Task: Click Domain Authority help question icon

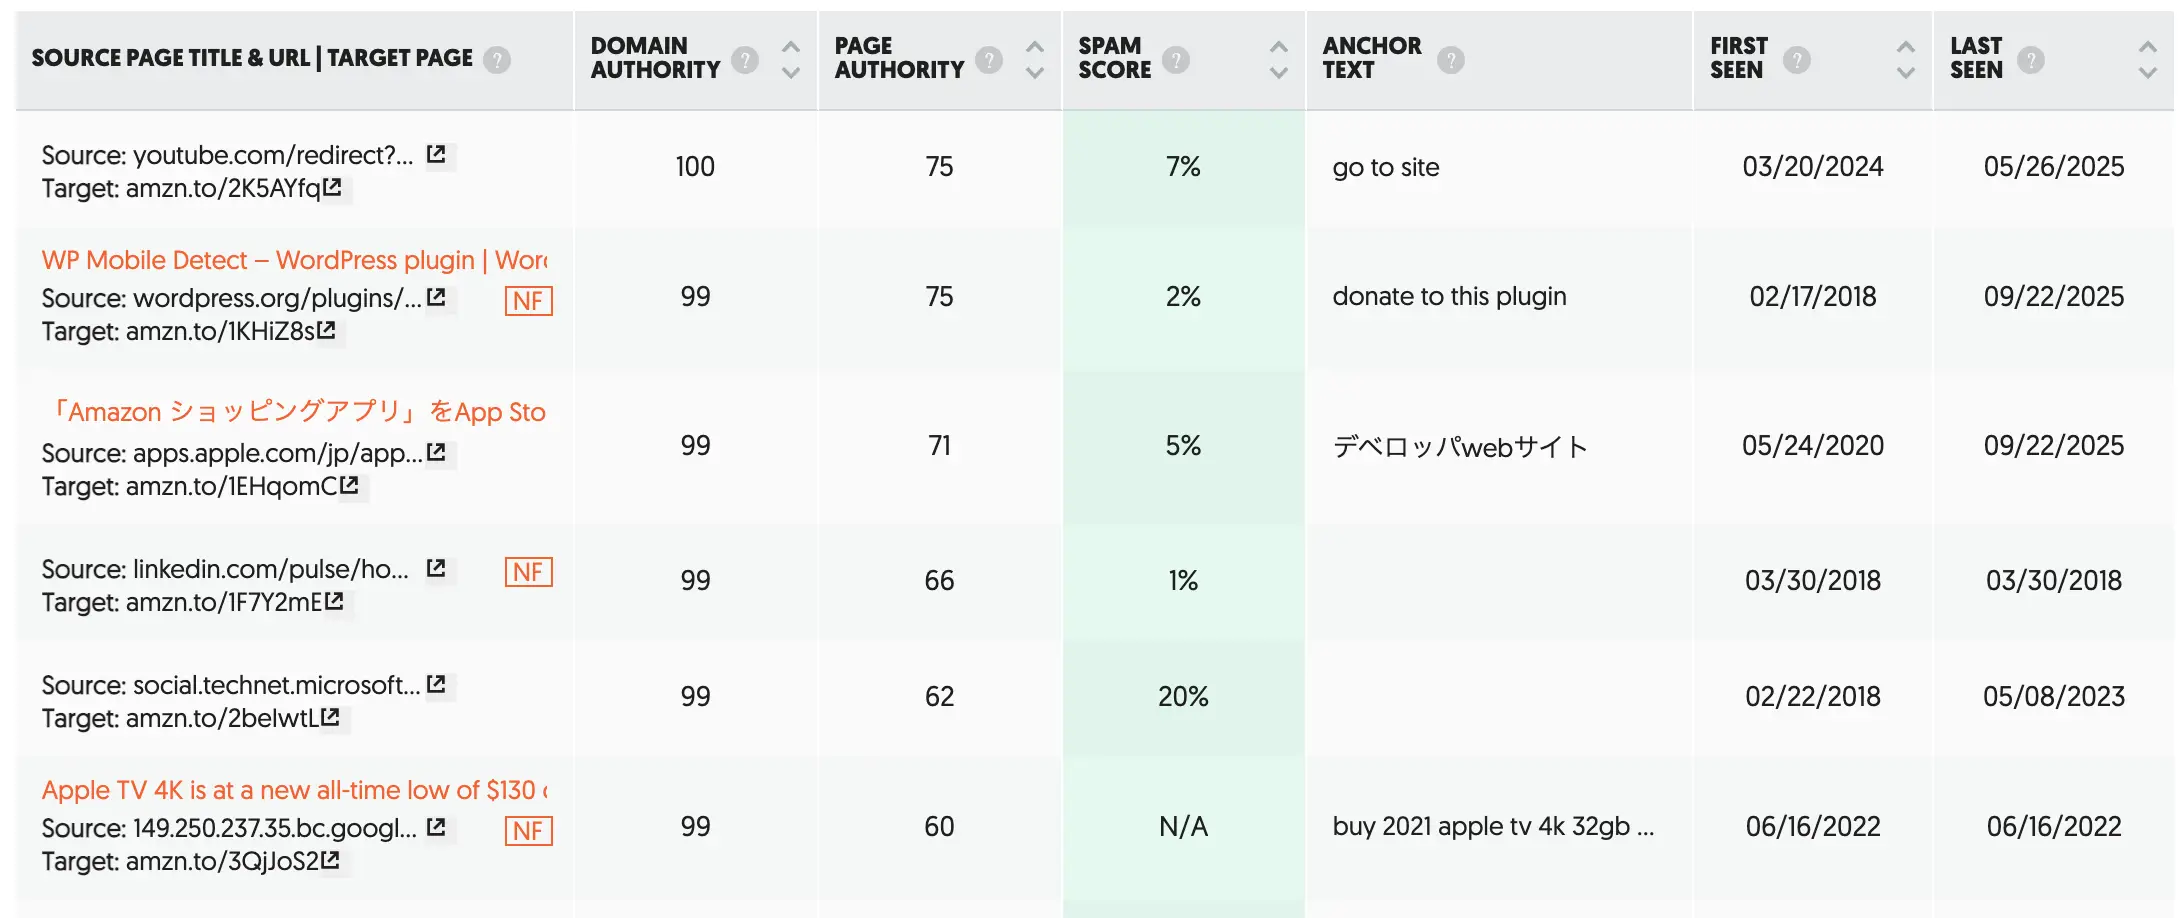Action: (x=745, y=60)
